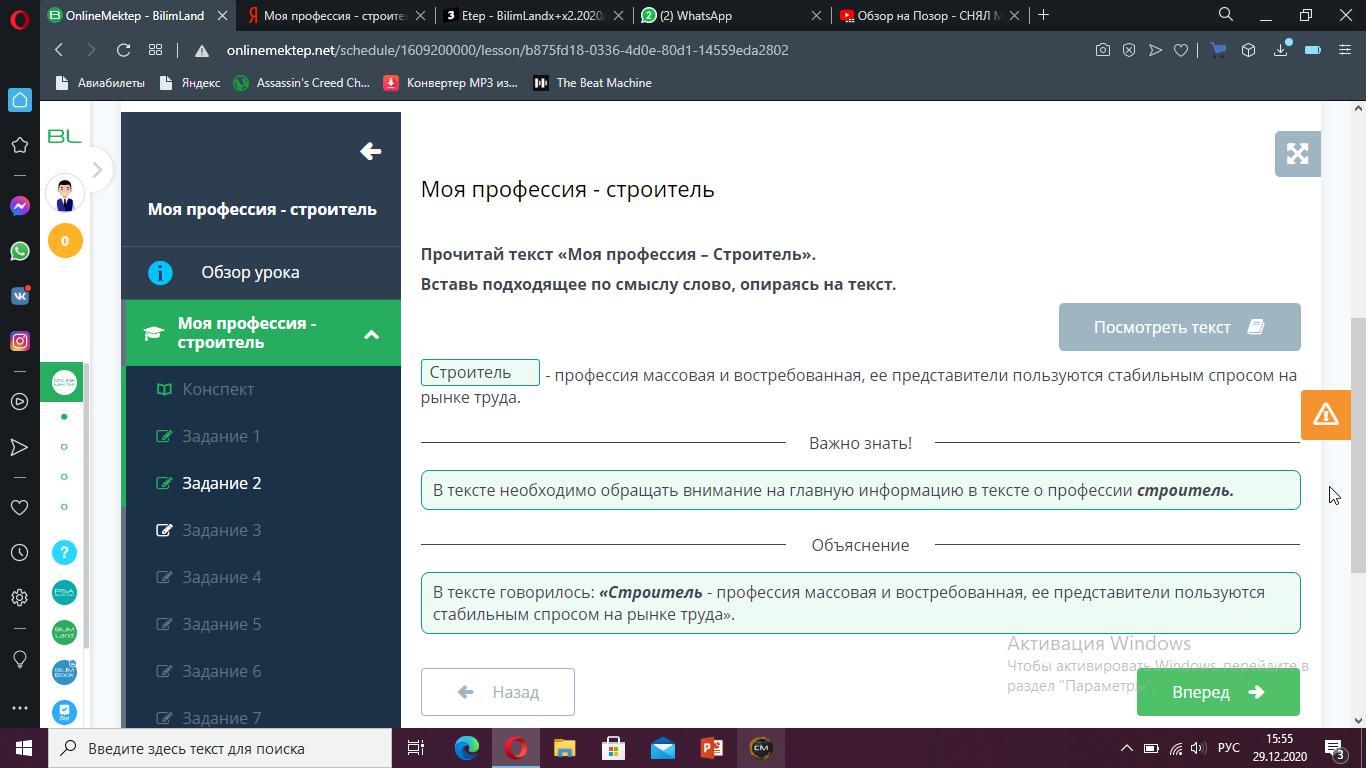Click the Вперед next button
The image size is (1366, 768).
point(1218,692)
